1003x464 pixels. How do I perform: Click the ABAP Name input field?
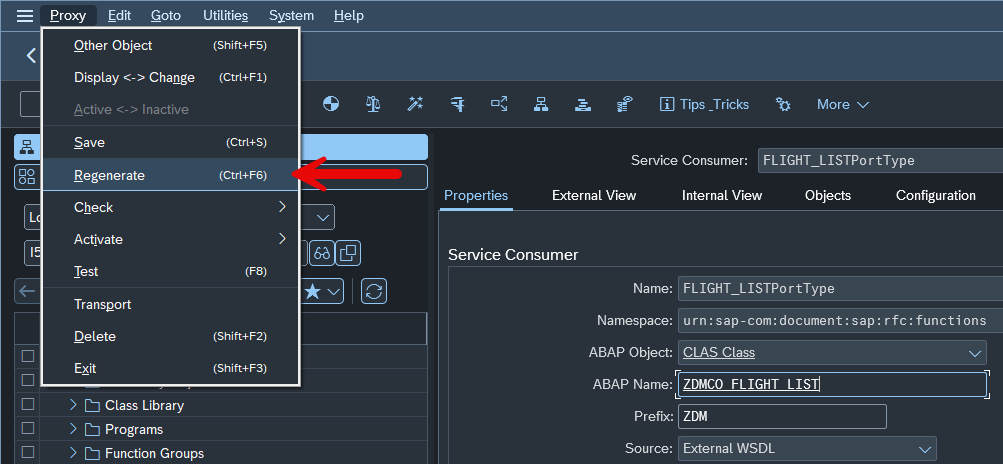[x=832, y=384]
